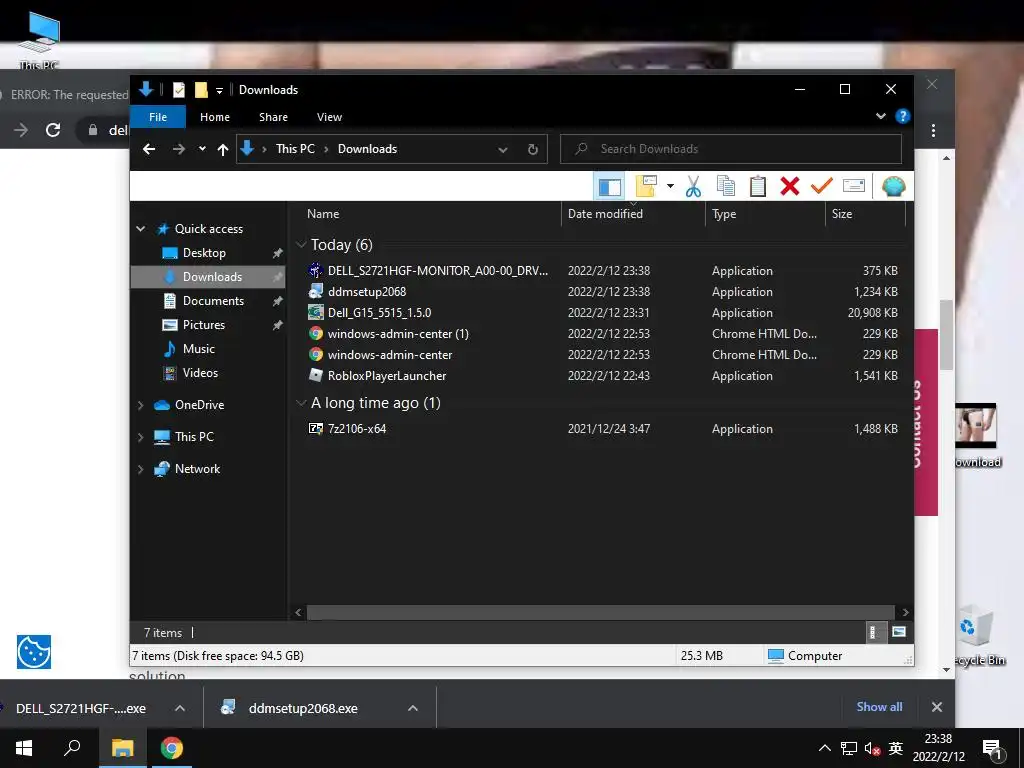This screenshot has height=768, width=1024.
Task: Sort by the Type column header
Action: tap(765, 214)
